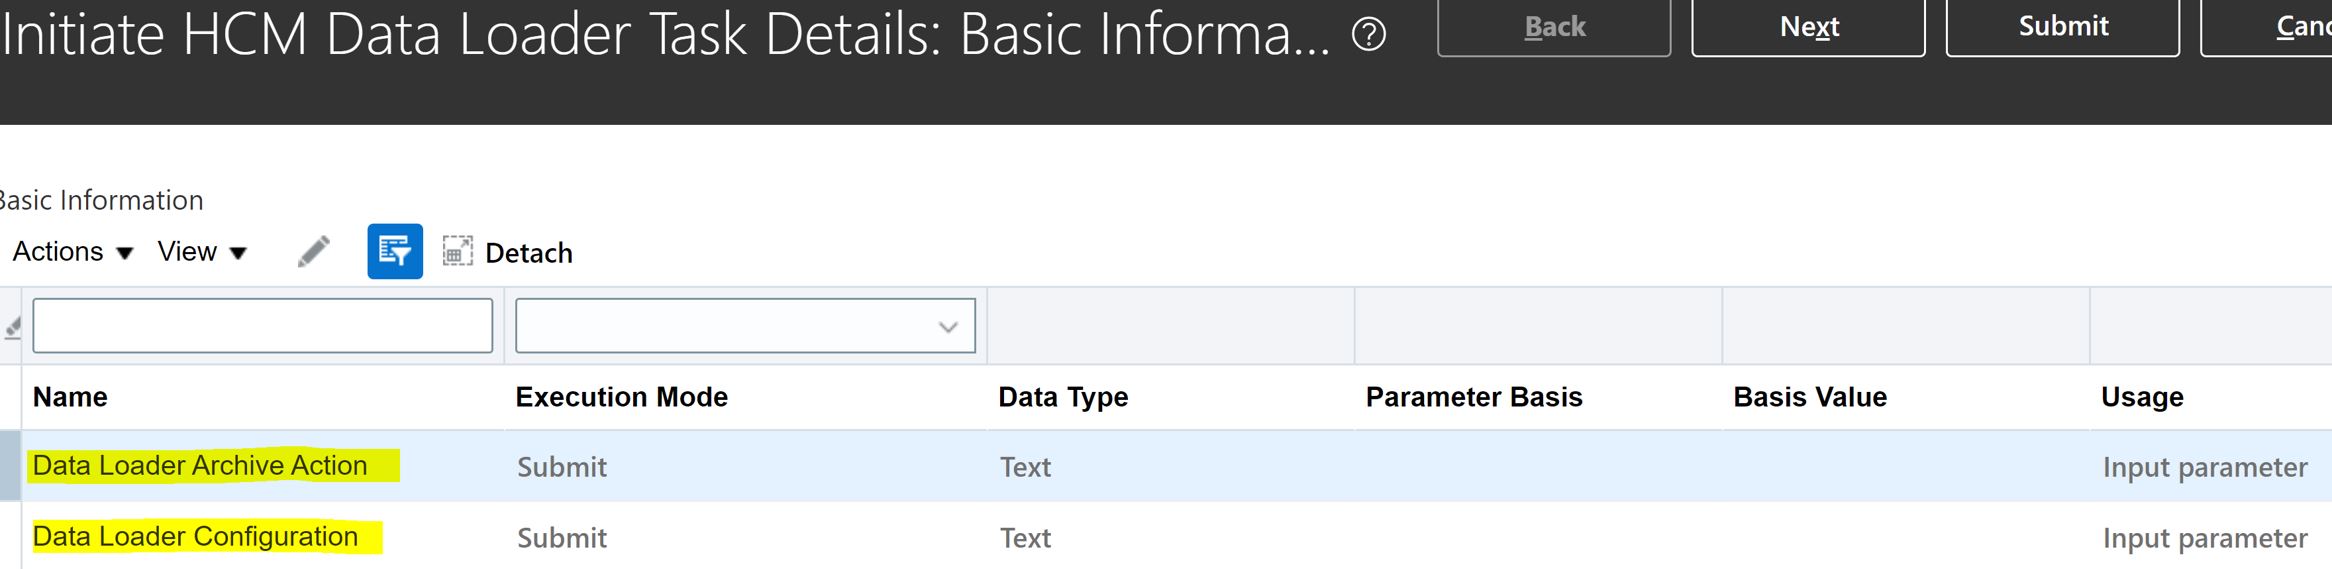Select the Data Loader Configuration row
Image resolution: width=2332 pixels, height=569 pixels.
(x=195, y=537)
